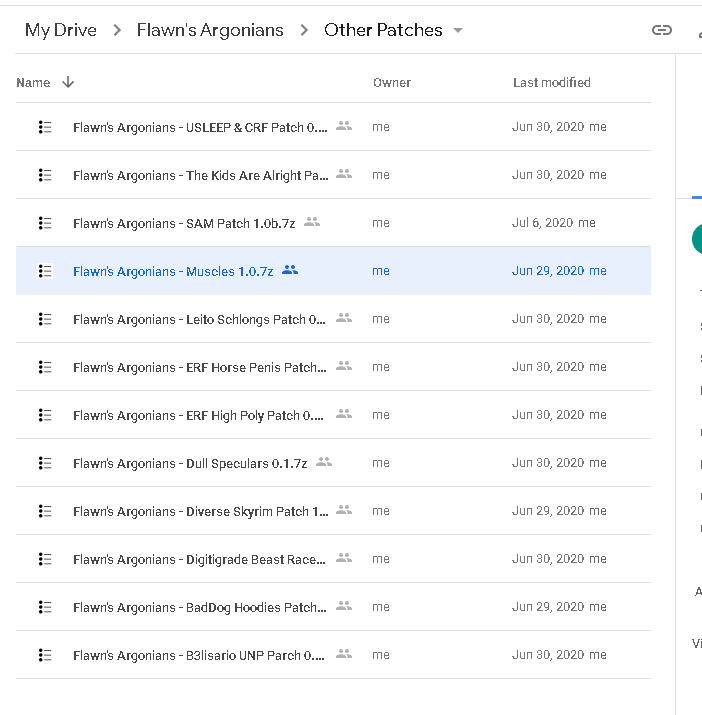Click shared icon on USLEEP & CRF Patch row

[x=344, y=126]
